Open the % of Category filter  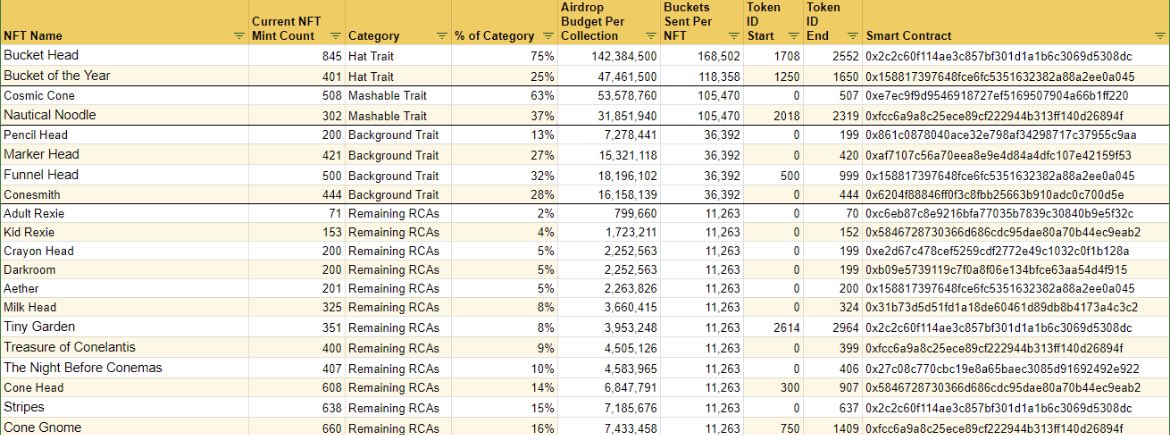tap(548, 36)
